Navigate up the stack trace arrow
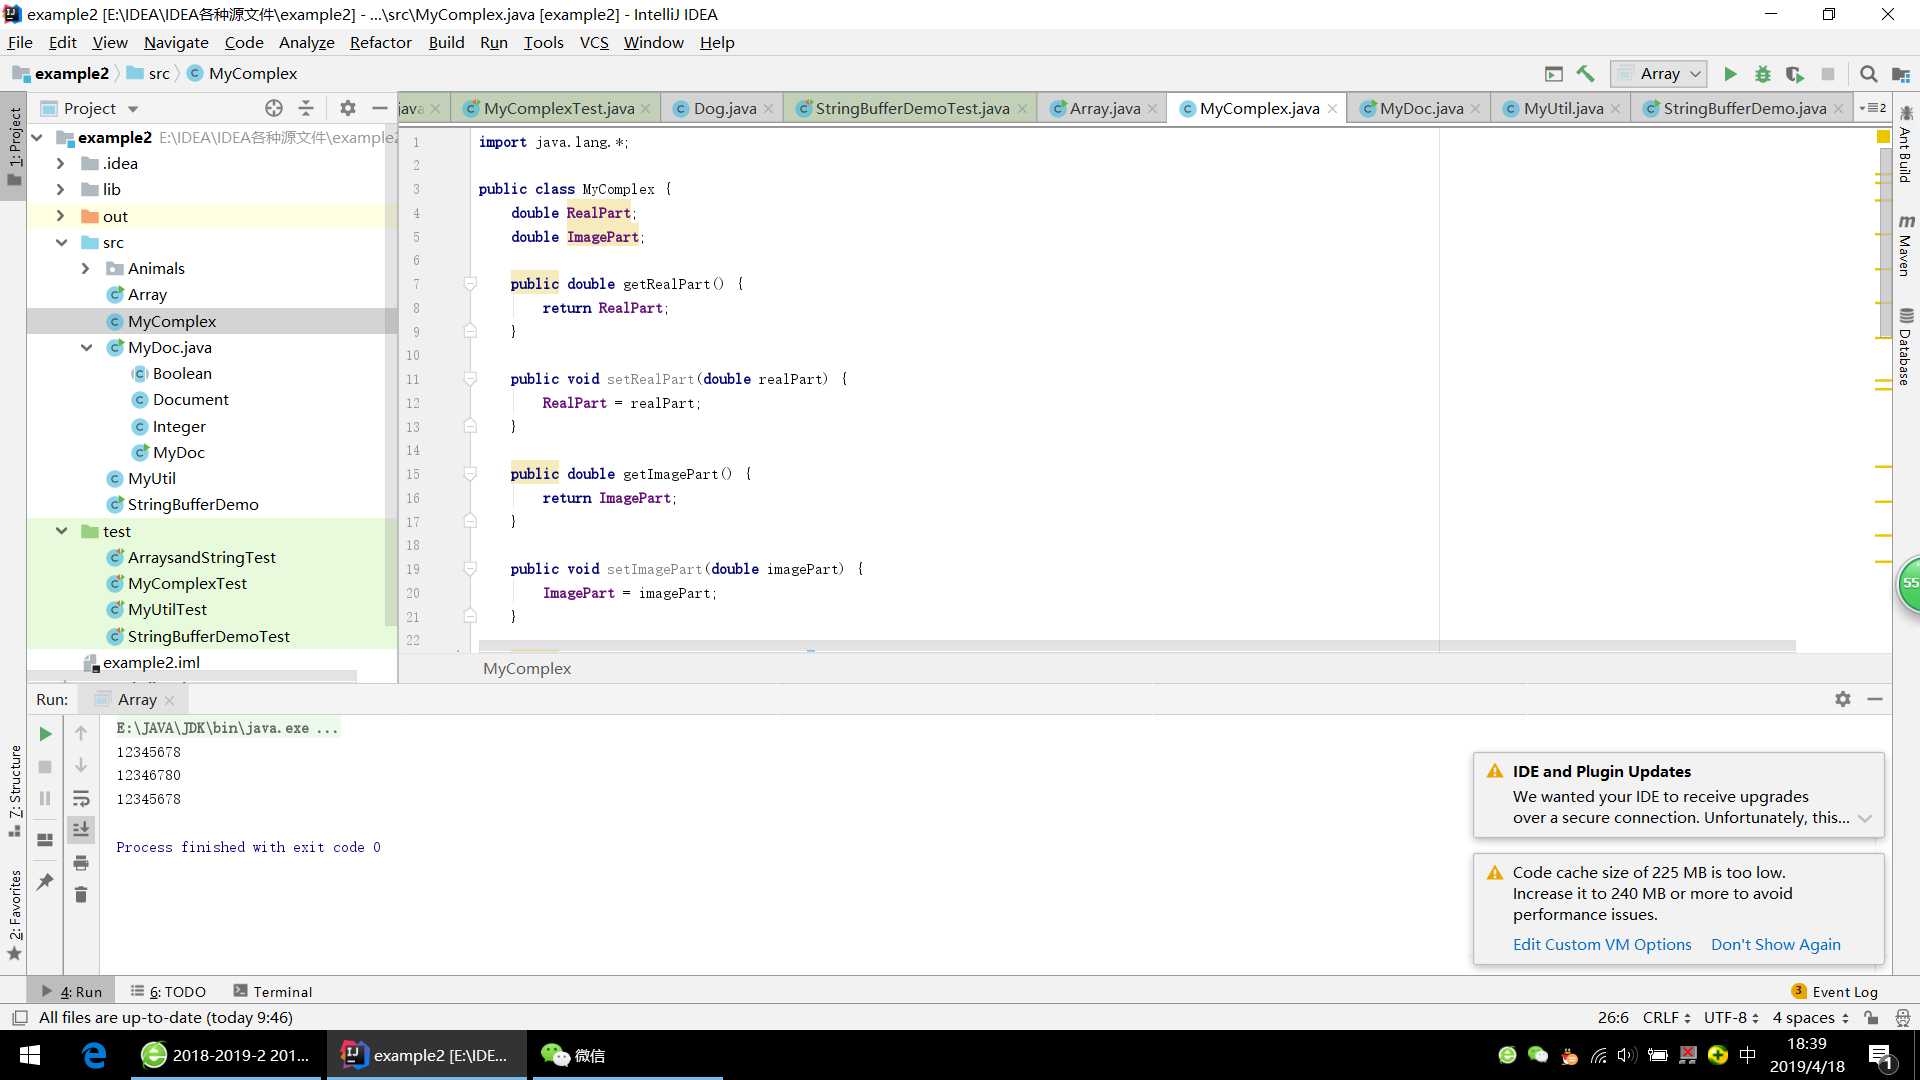This screenshot has height=1080, width=1920. (81, 733)
